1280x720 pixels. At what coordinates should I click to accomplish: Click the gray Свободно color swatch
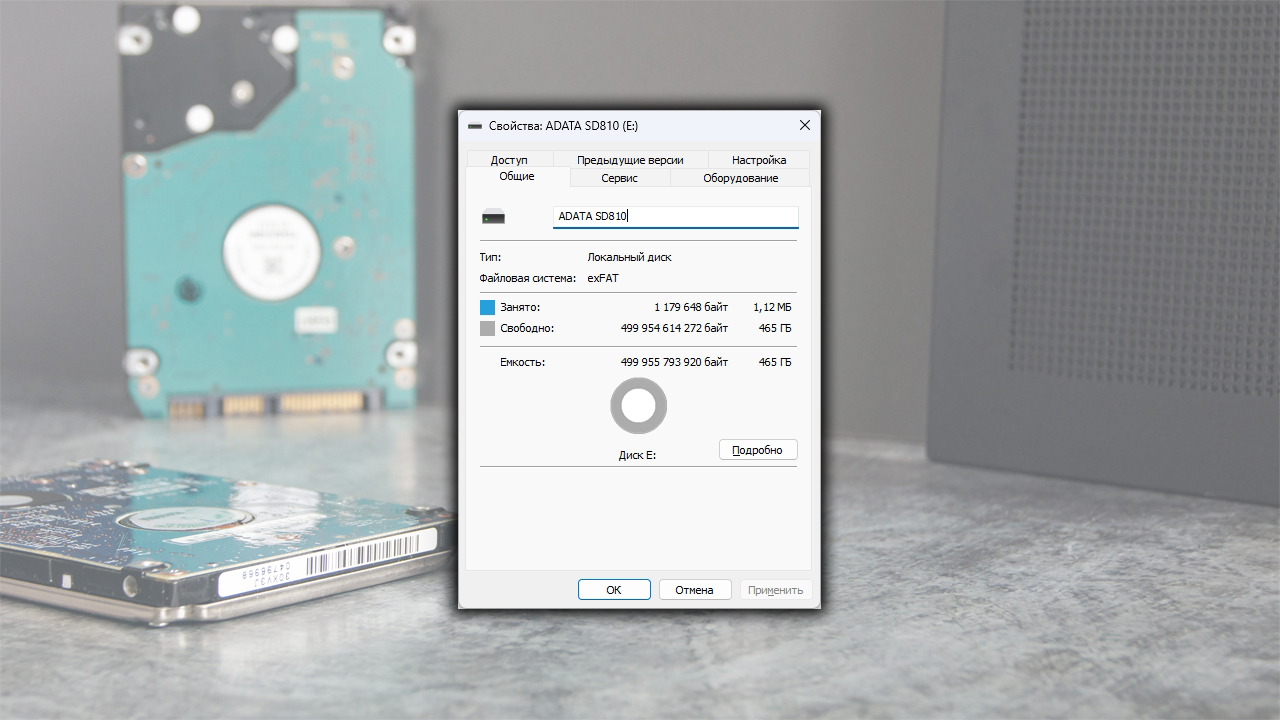coord(487,328)
